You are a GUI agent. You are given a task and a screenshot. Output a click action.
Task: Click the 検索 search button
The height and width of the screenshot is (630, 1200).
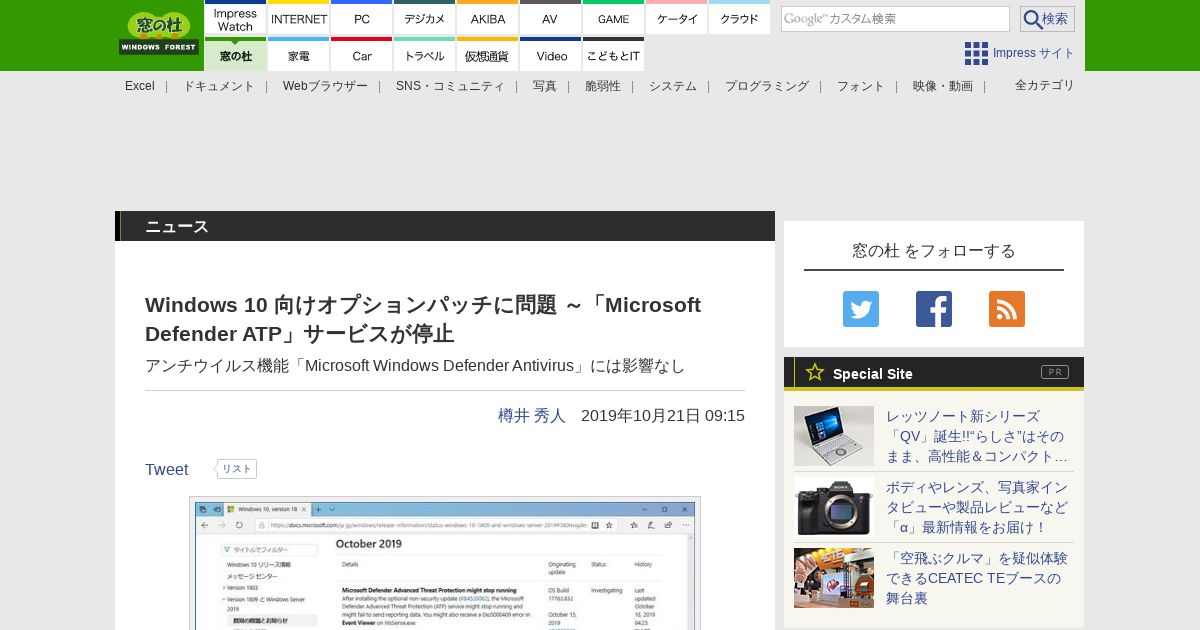[x=1047, y=19]
